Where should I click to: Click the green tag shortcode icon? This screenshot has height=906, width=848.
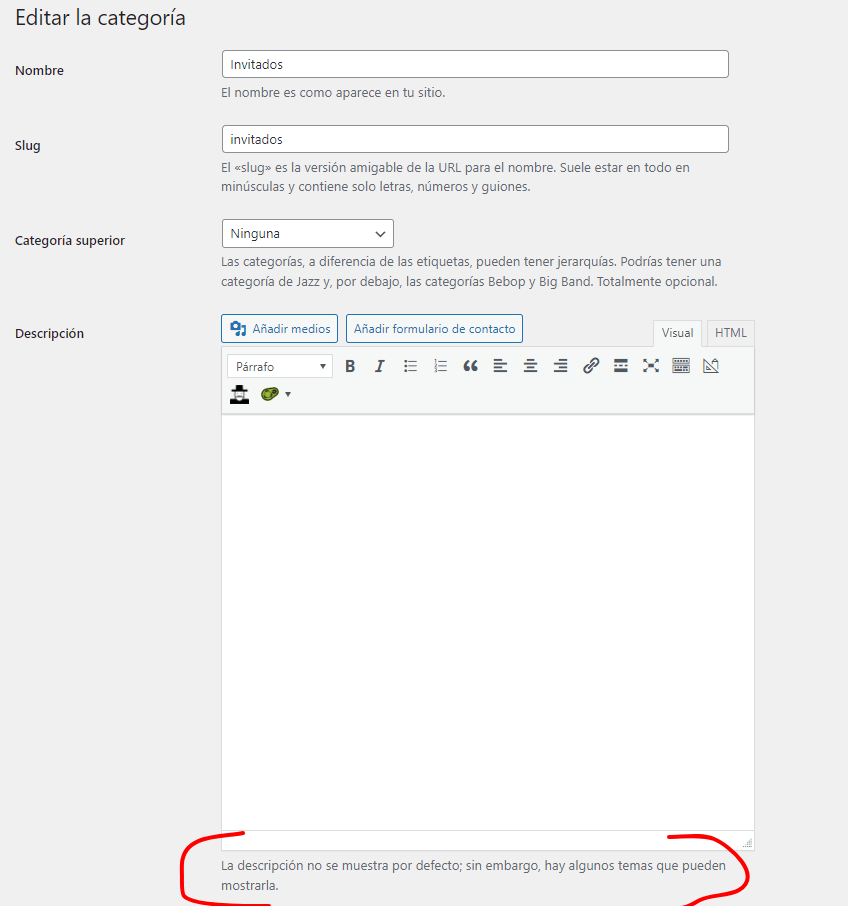[269, 394]
